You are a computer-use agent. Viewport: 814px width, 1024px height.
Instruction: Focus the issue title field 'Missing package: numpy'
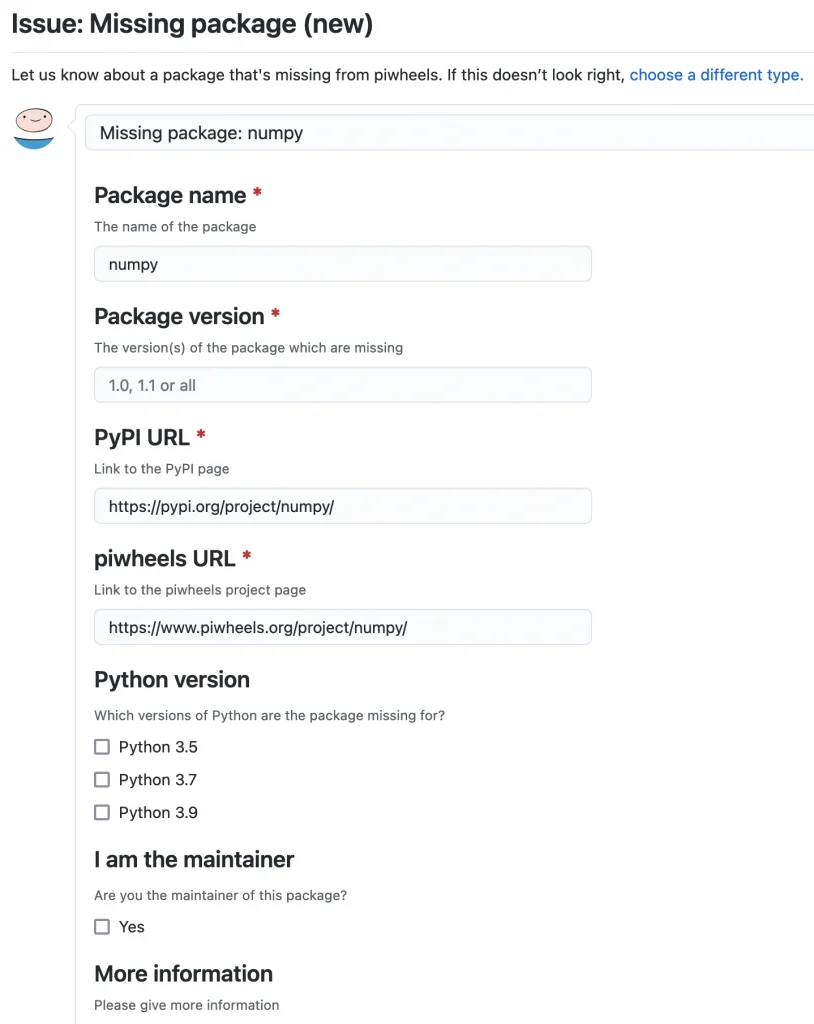[x=449, y=133]
